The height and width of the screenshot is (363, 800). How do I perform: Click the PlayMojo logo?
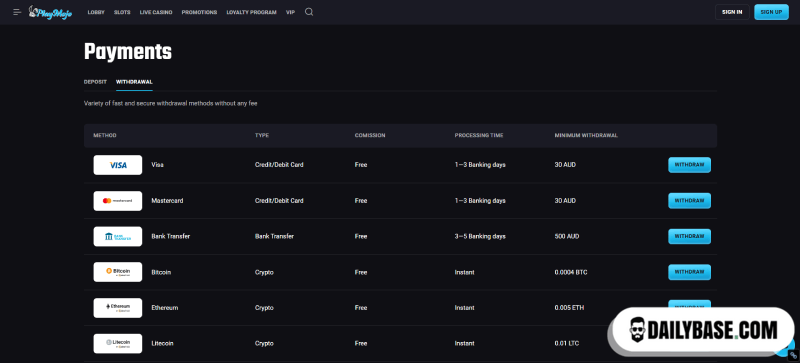[x=50, y=12]
